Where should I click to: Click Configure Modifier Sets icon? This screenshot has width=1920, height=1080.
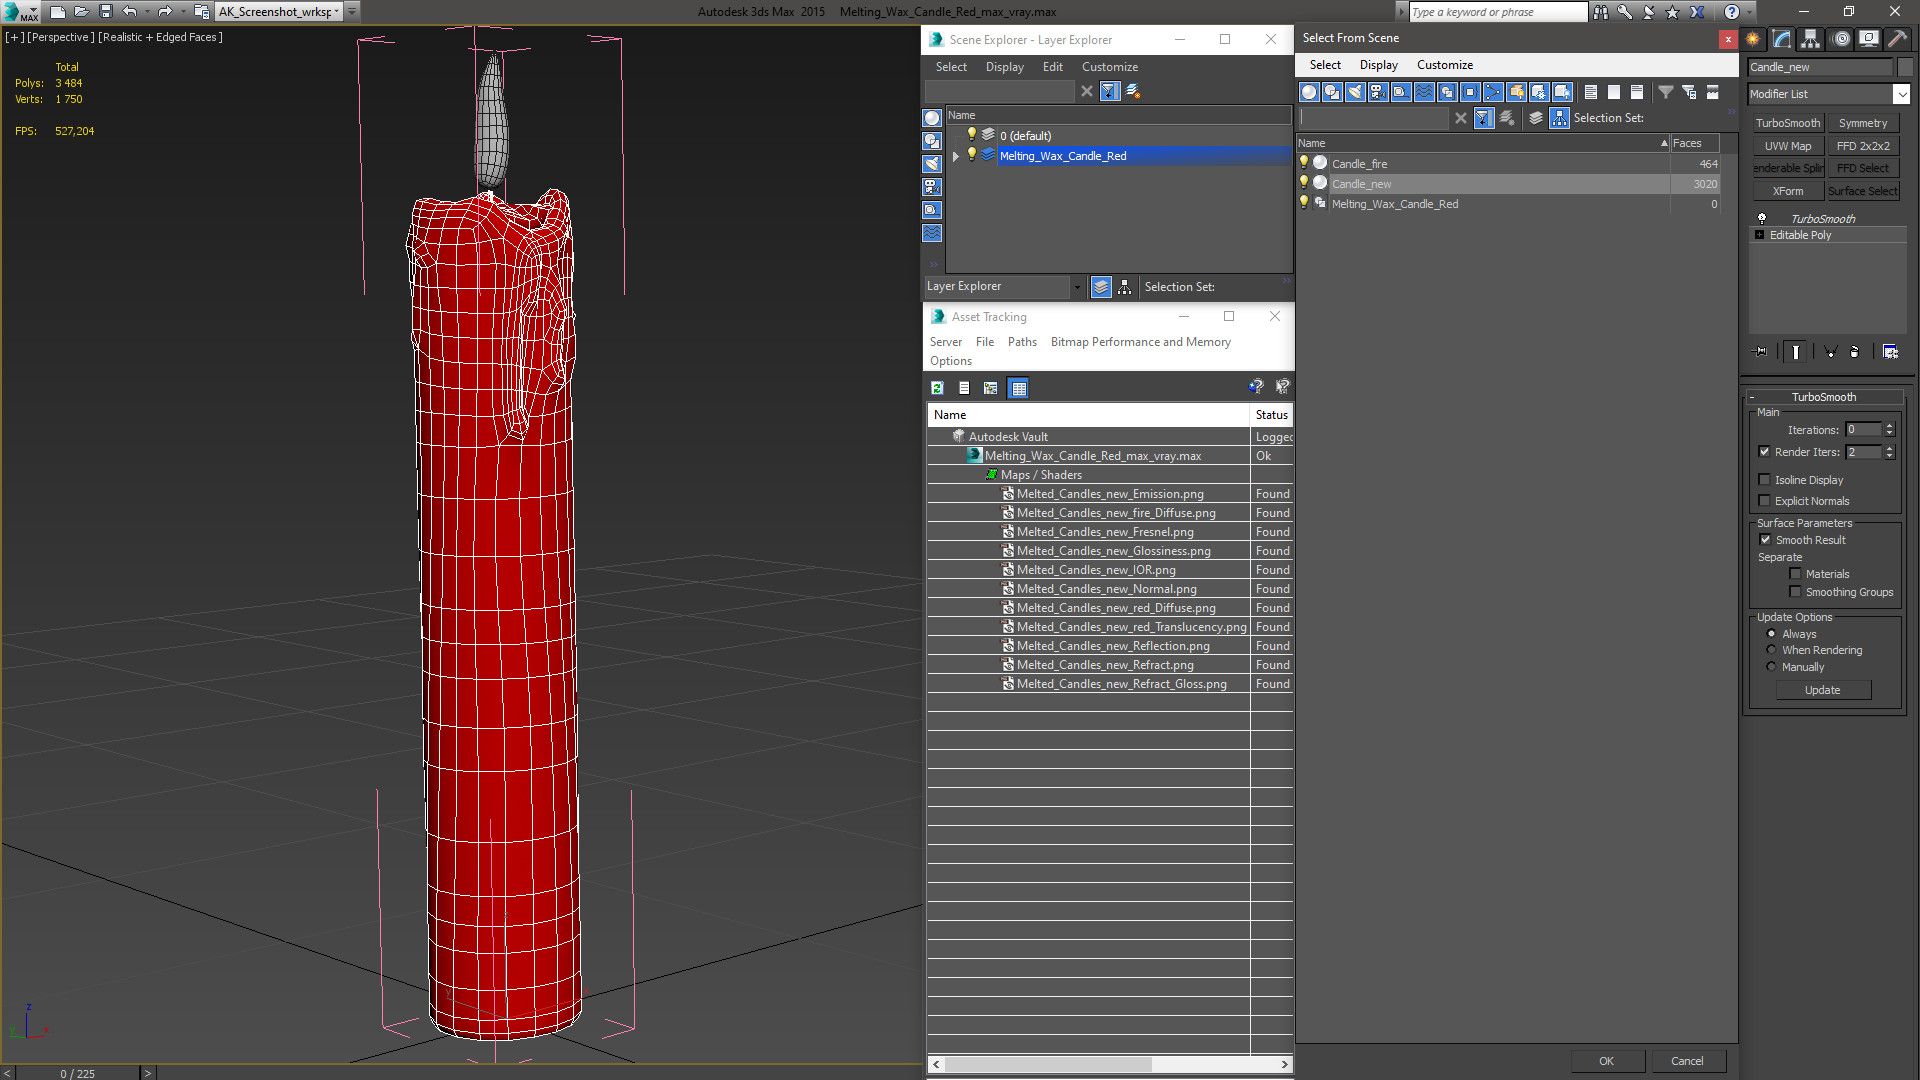coord(1890,352)
